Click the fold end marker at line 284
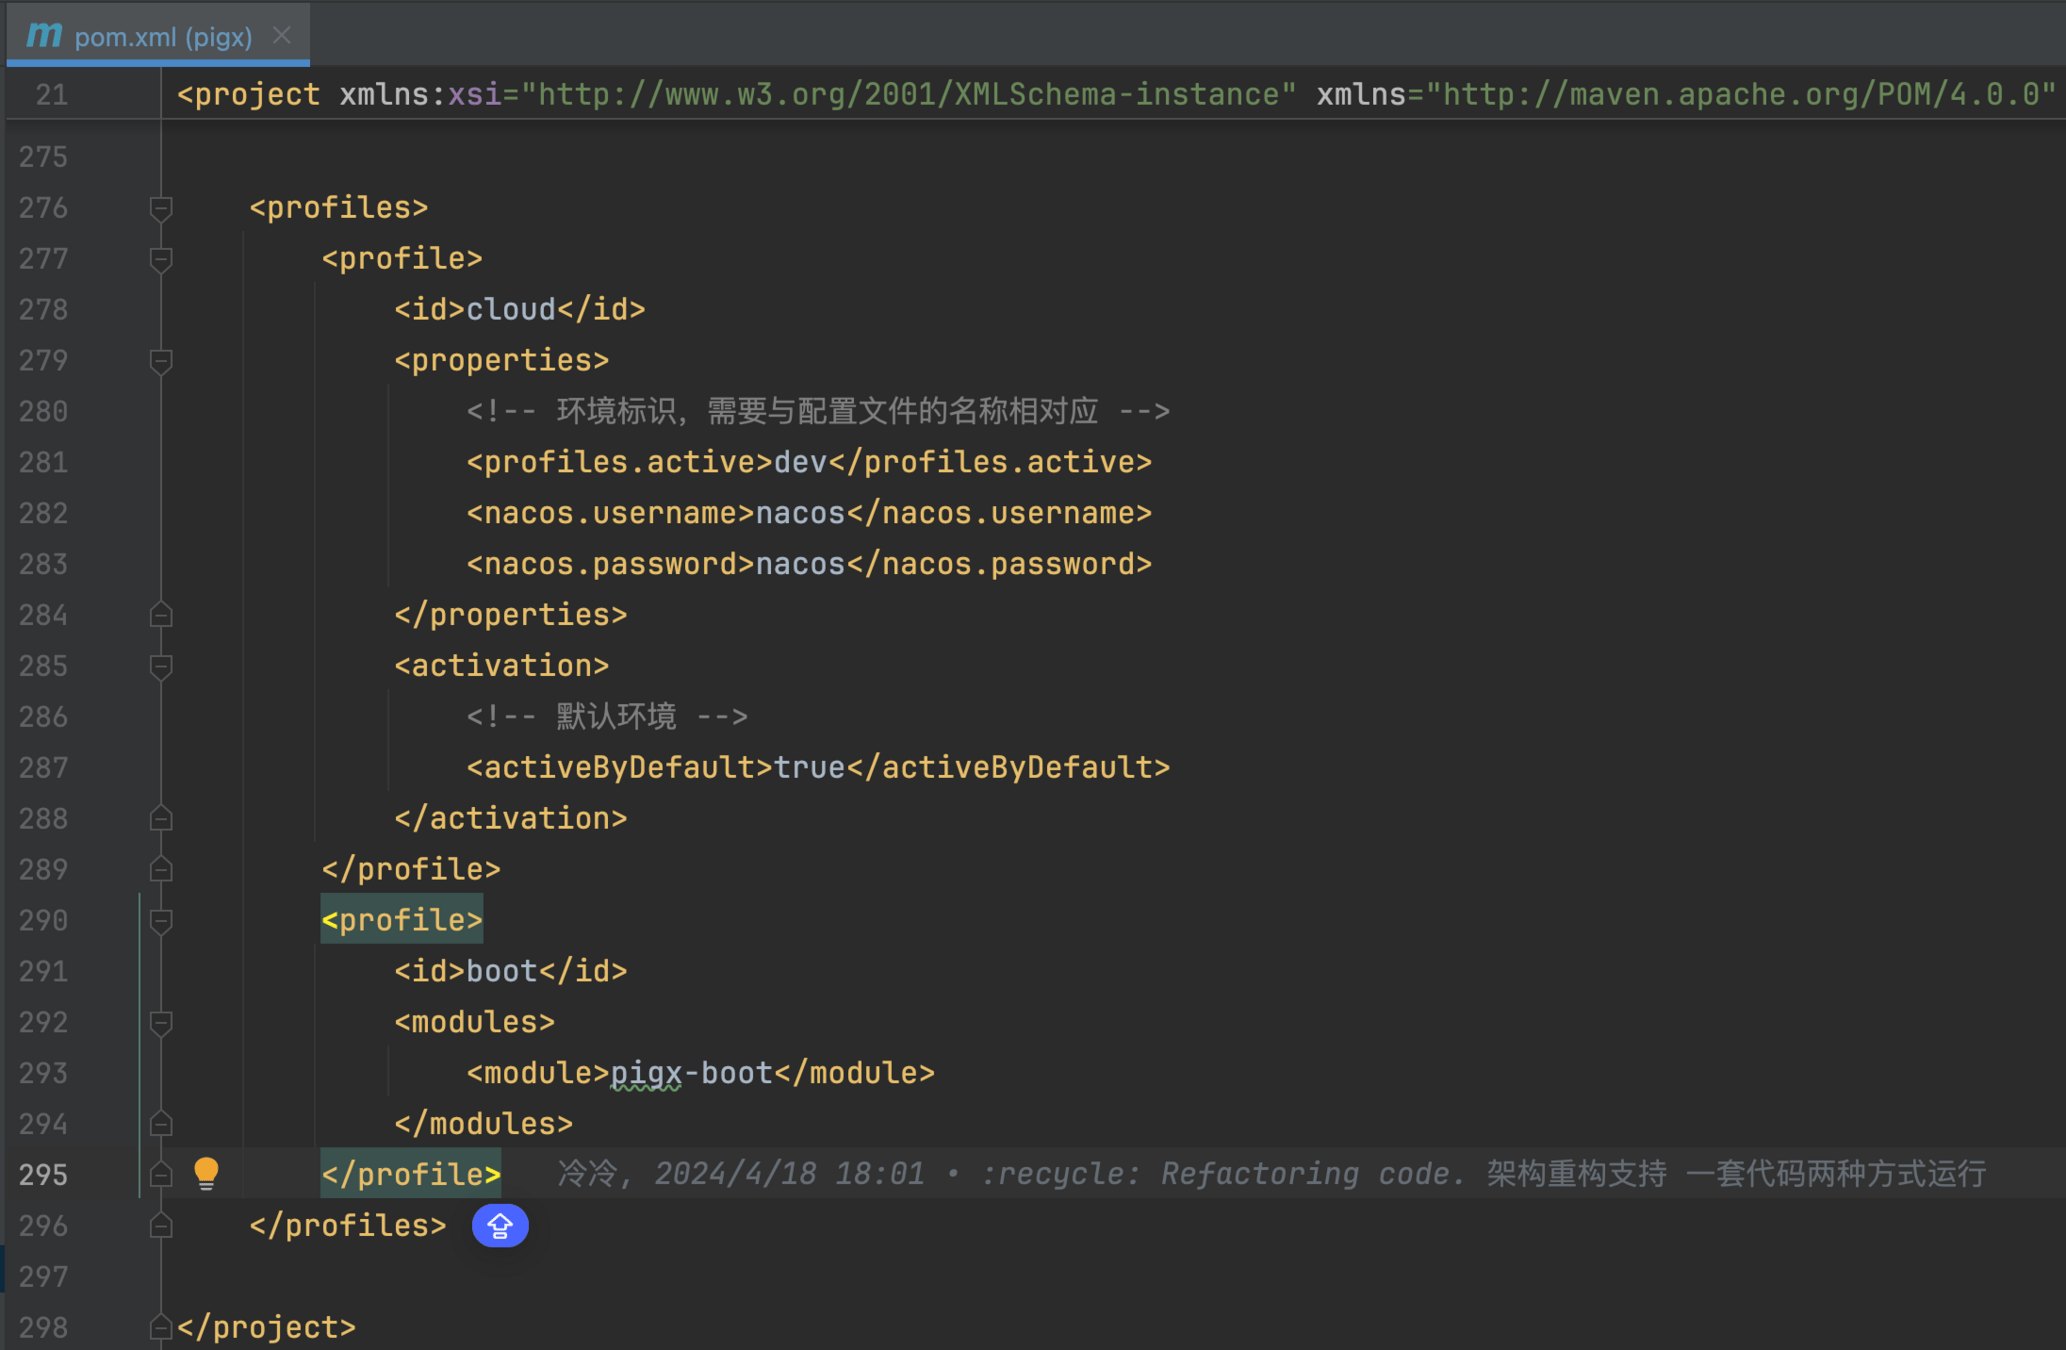Viewport: 2066px width, 1350px height. pyautogui.click(x=160, y=615)
